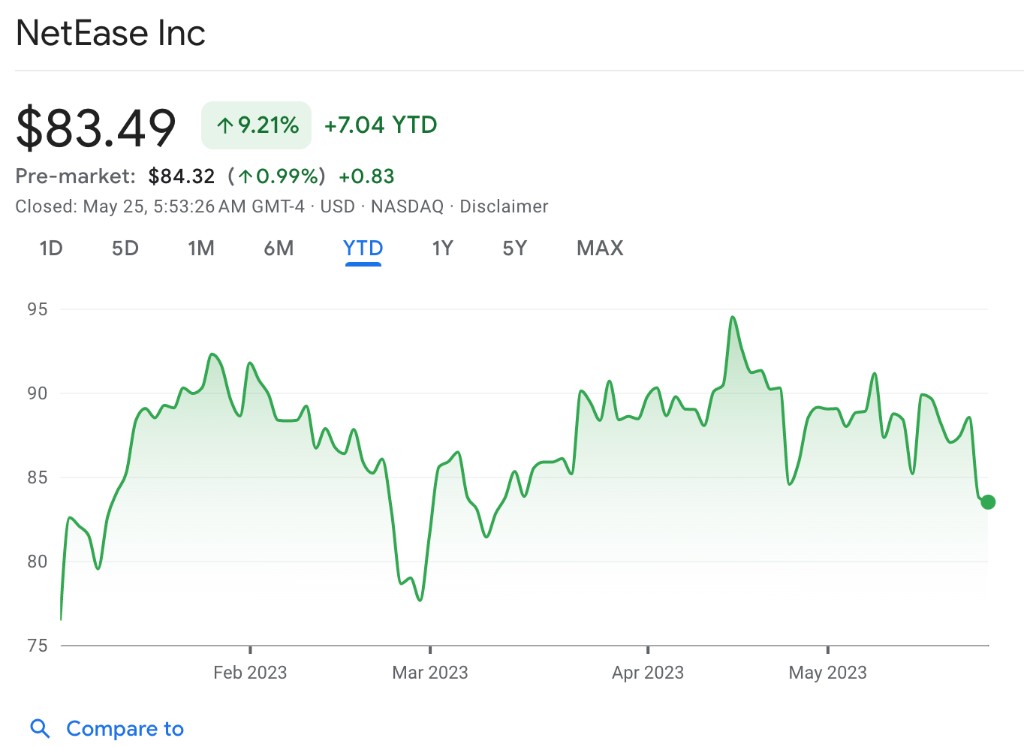Select the MAX range tab

(600, 248)
